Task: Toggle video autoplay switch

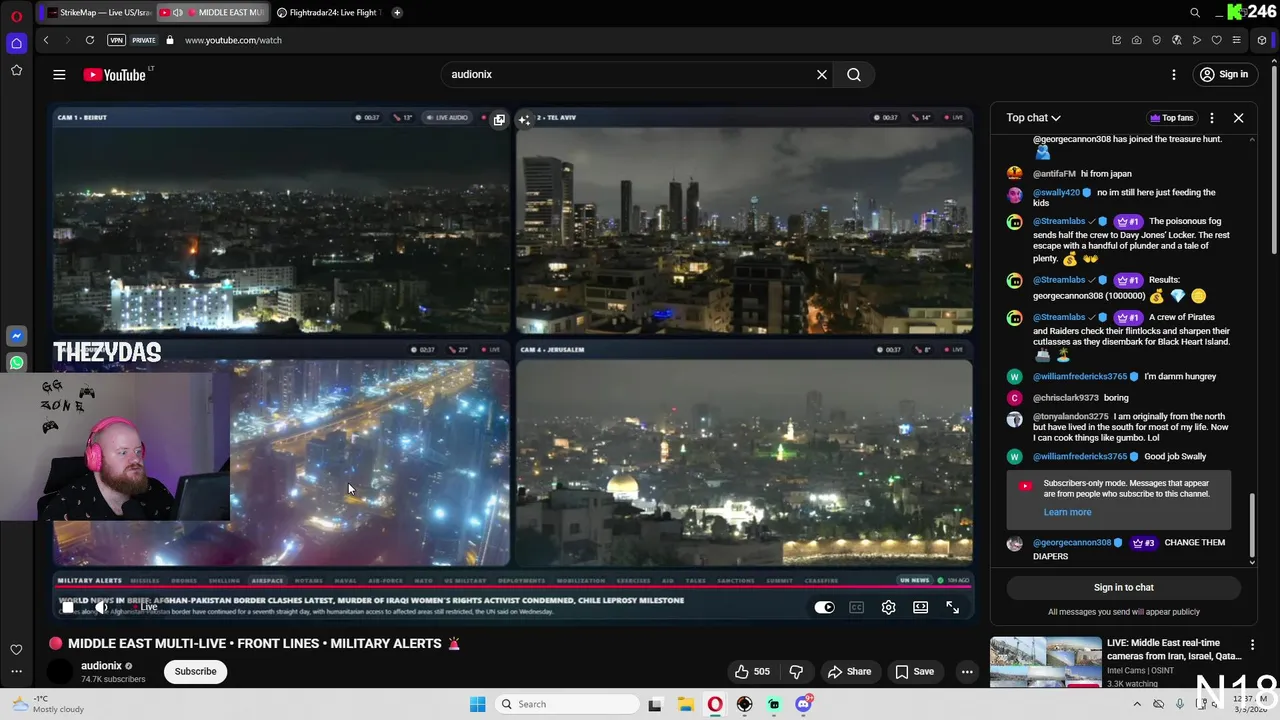Action: pos(824,607)
